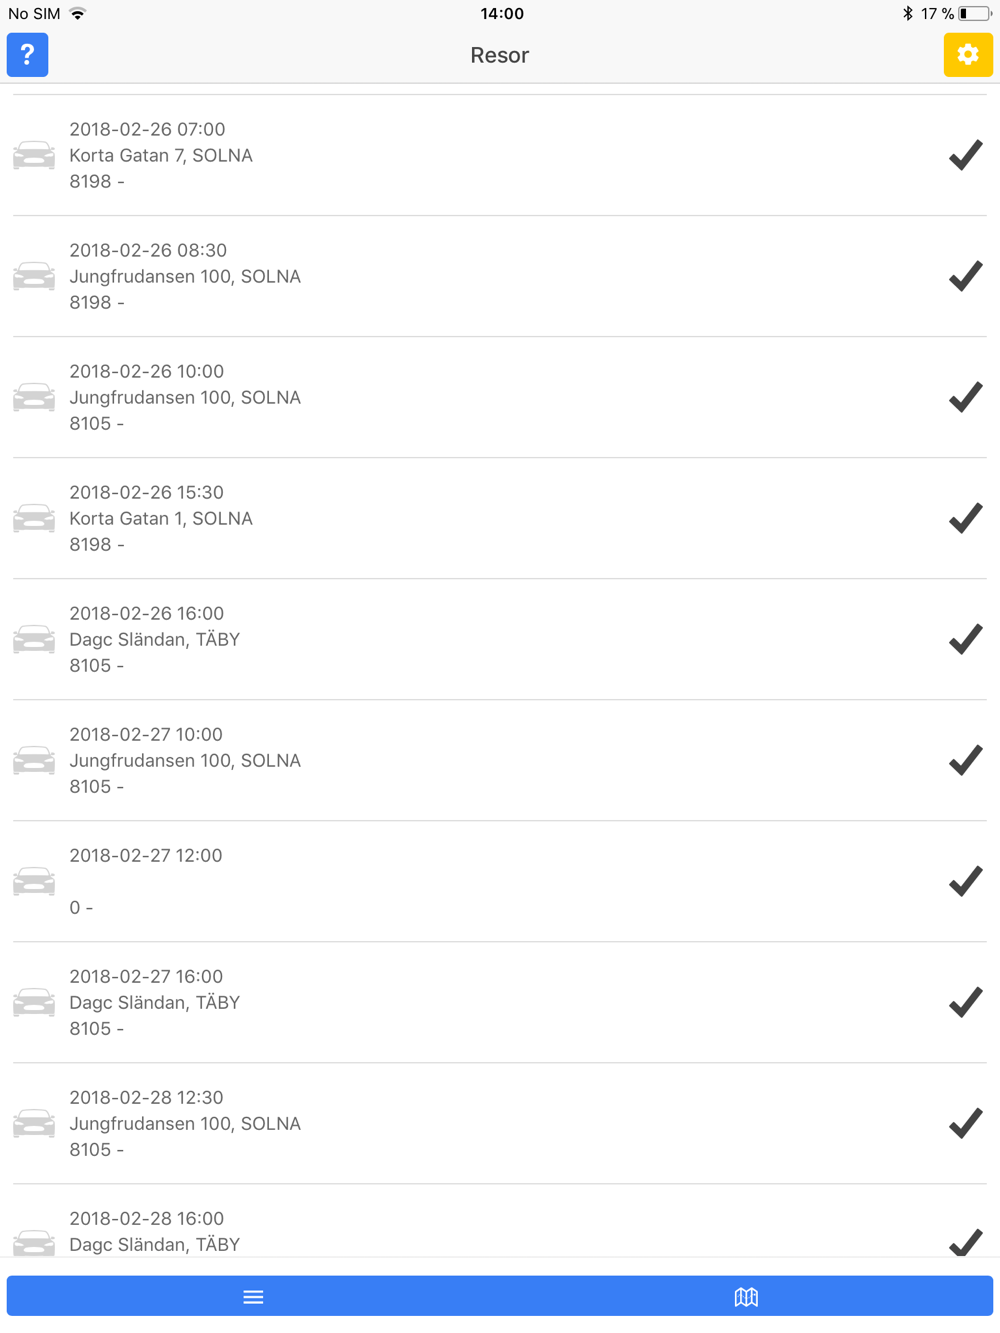Image resolution: width=1000 pixels, height=1333 pixels.
Task: Toggle checkmark for 2018-02-27 16:00 trip
Action: [x=965, y=1002]
